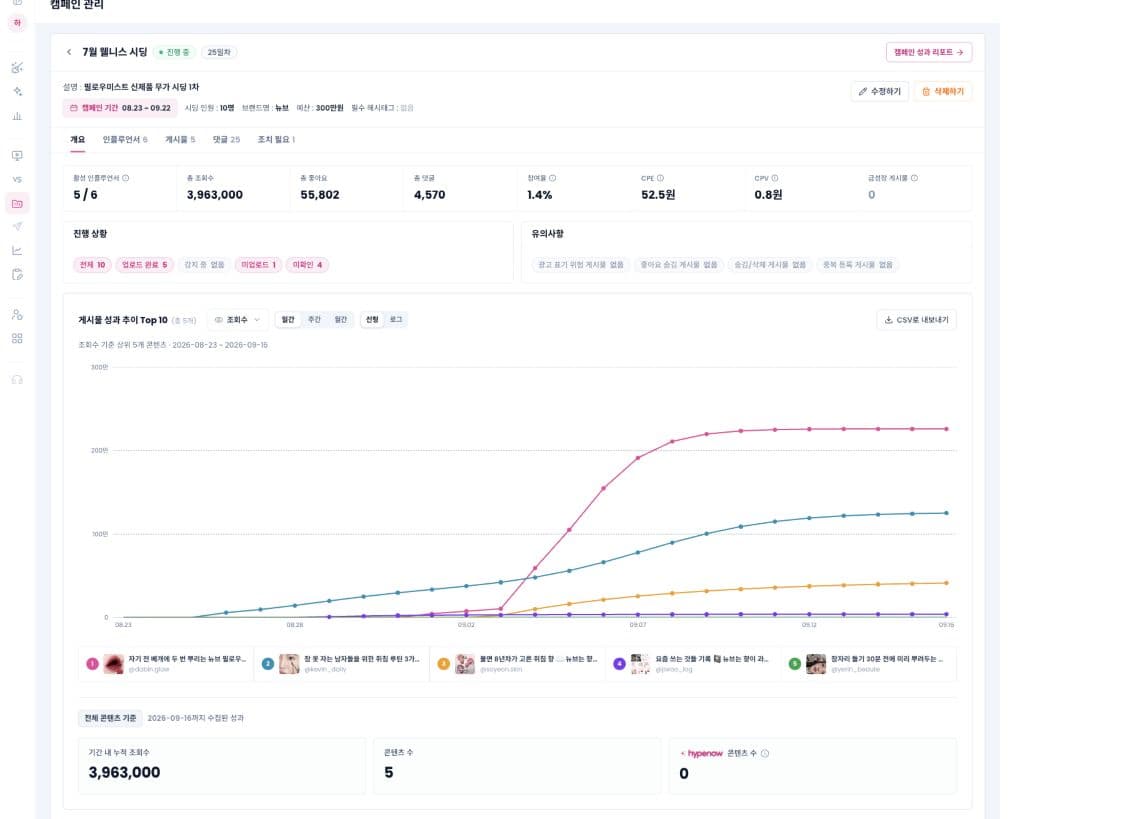
Task: Open the thumbnail of the third-ranked post
Action: (465, 664)
